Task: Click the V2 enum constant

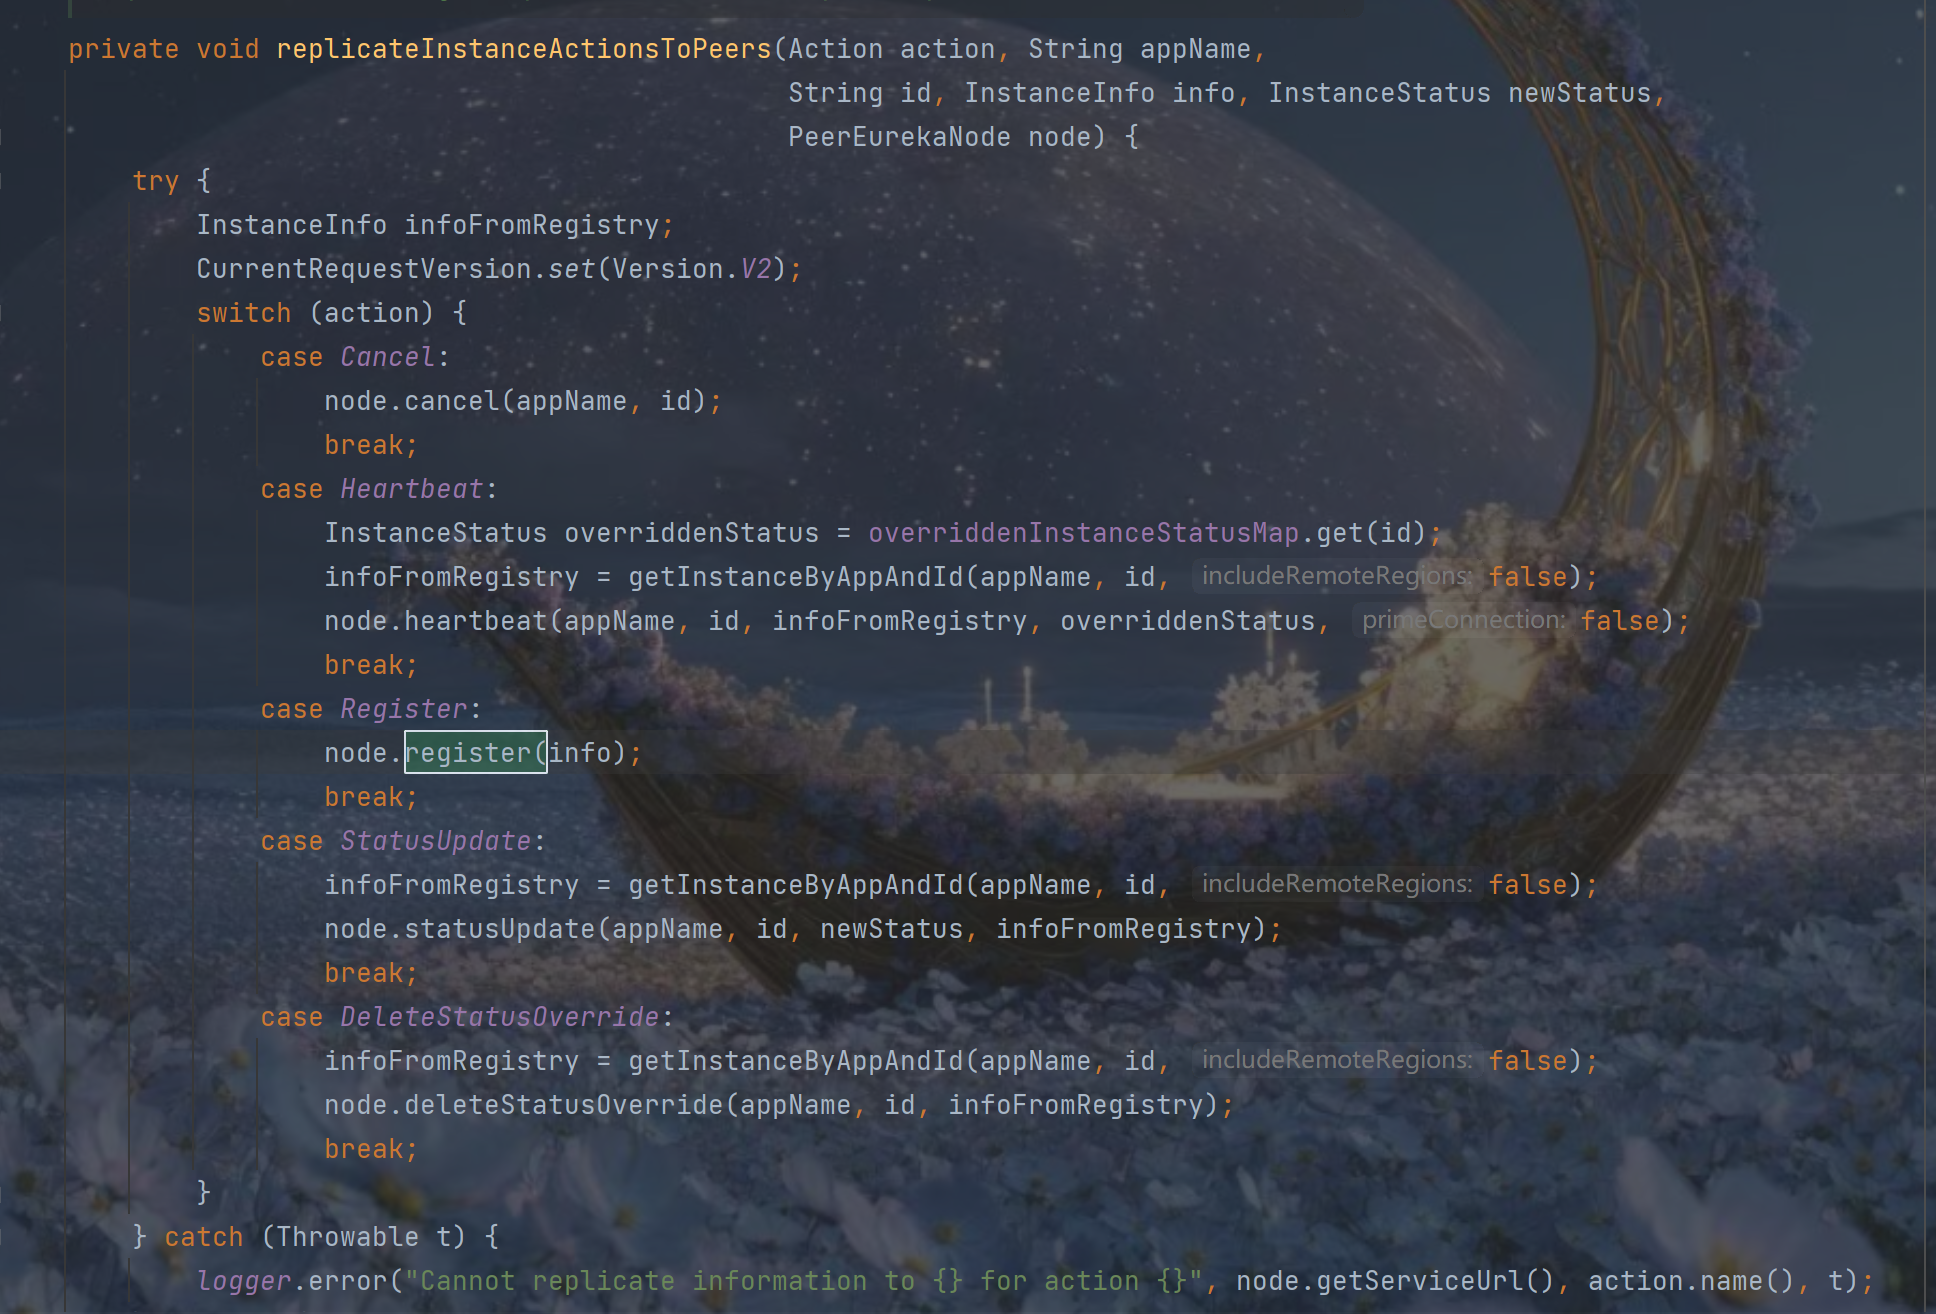Action: pyautogui.click(x=756, y=269)
